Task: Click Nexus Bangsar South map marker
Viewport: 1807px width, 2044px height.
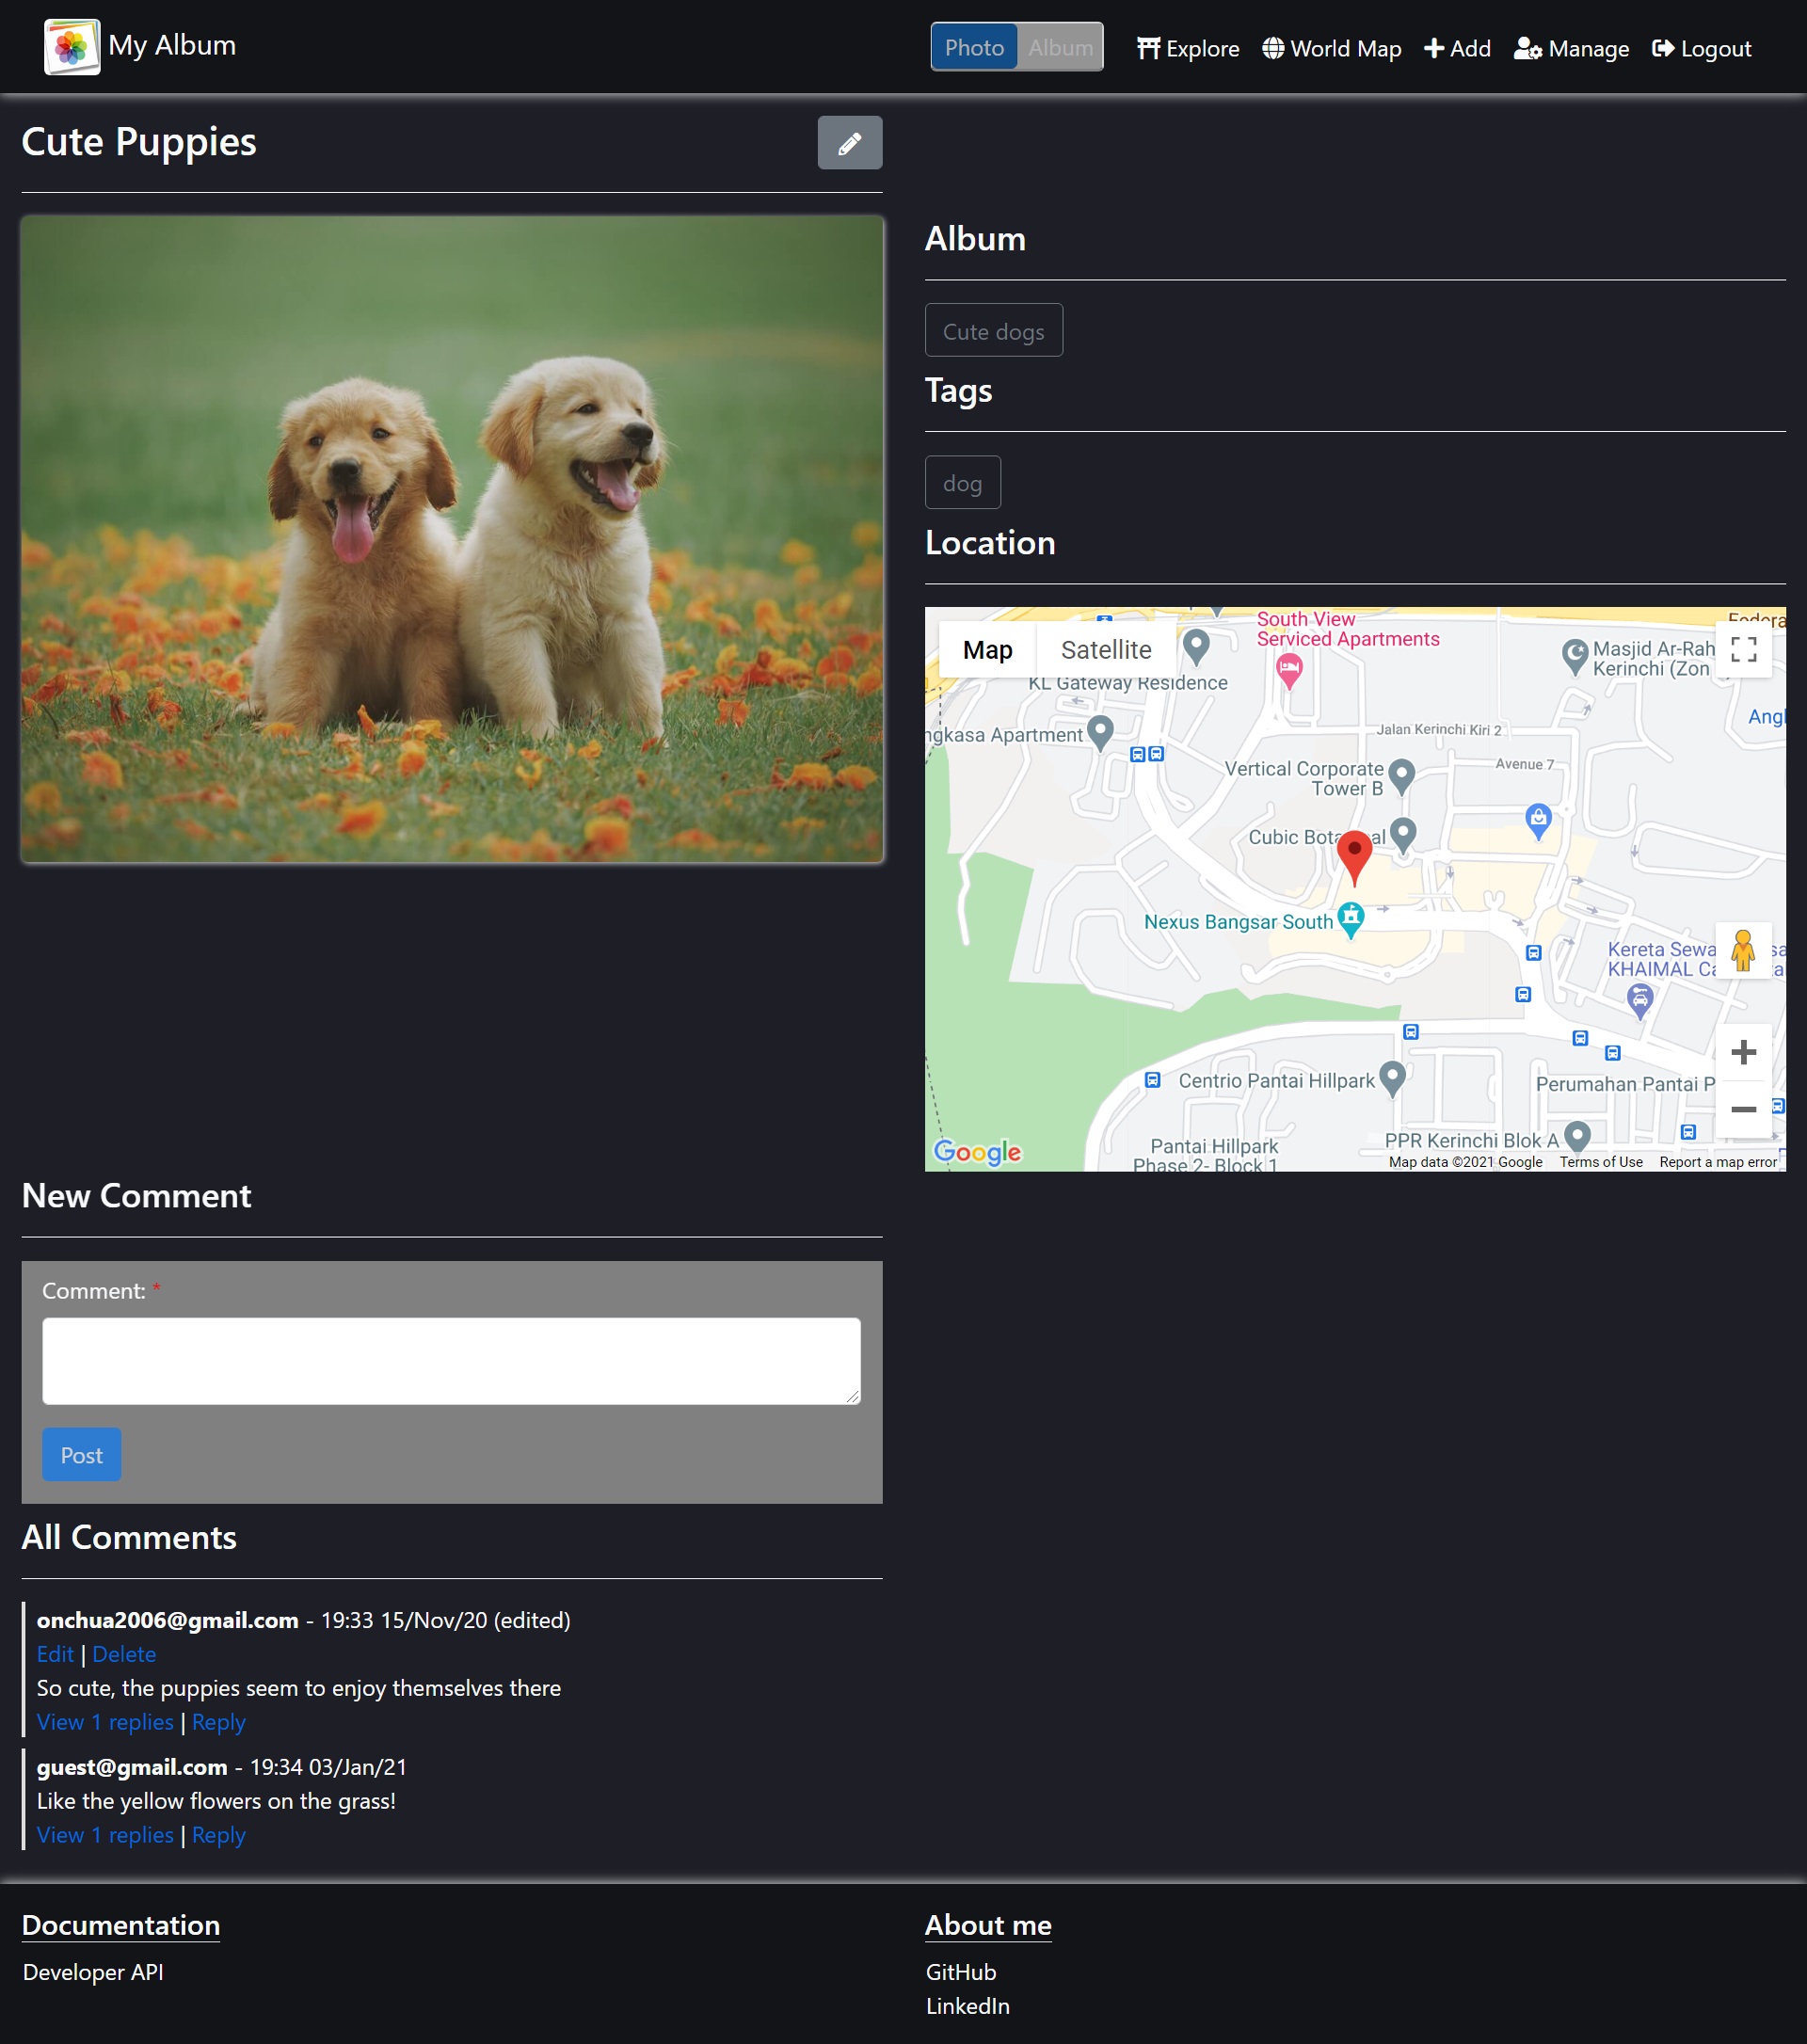Action: [x=1350, y=917]
